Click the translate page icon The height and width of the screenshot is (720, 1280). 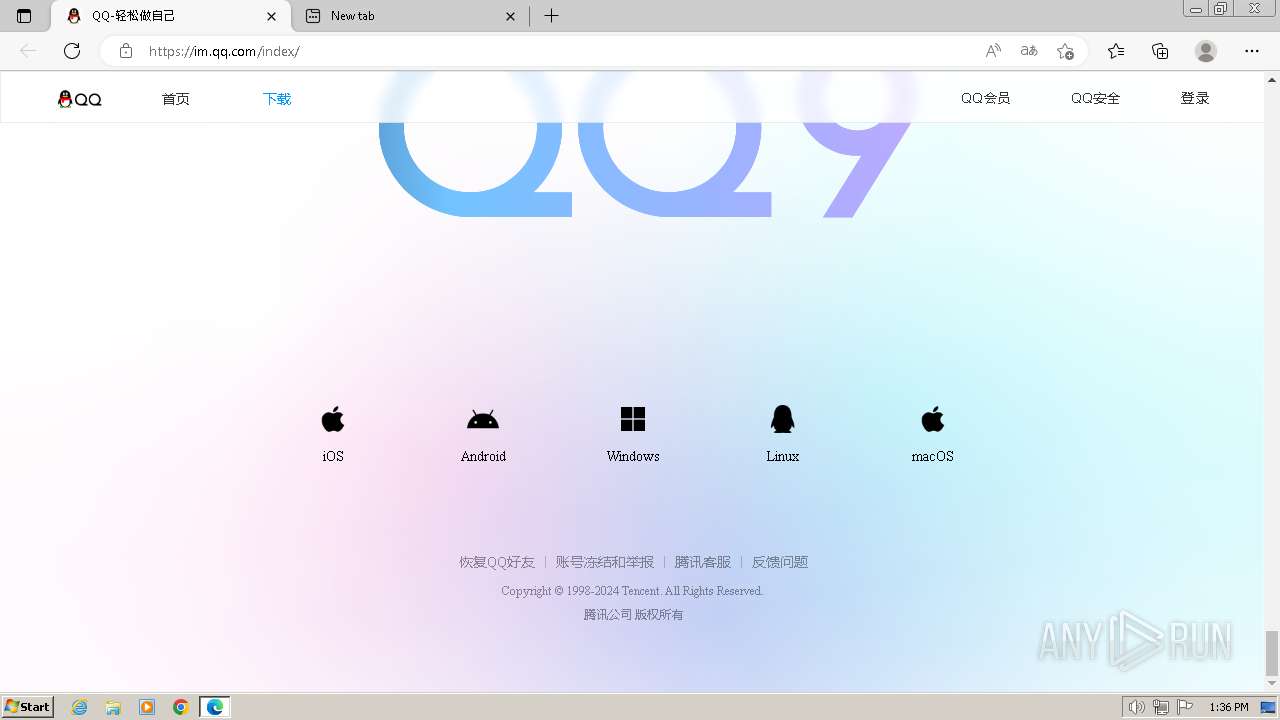coord(1029,51)
